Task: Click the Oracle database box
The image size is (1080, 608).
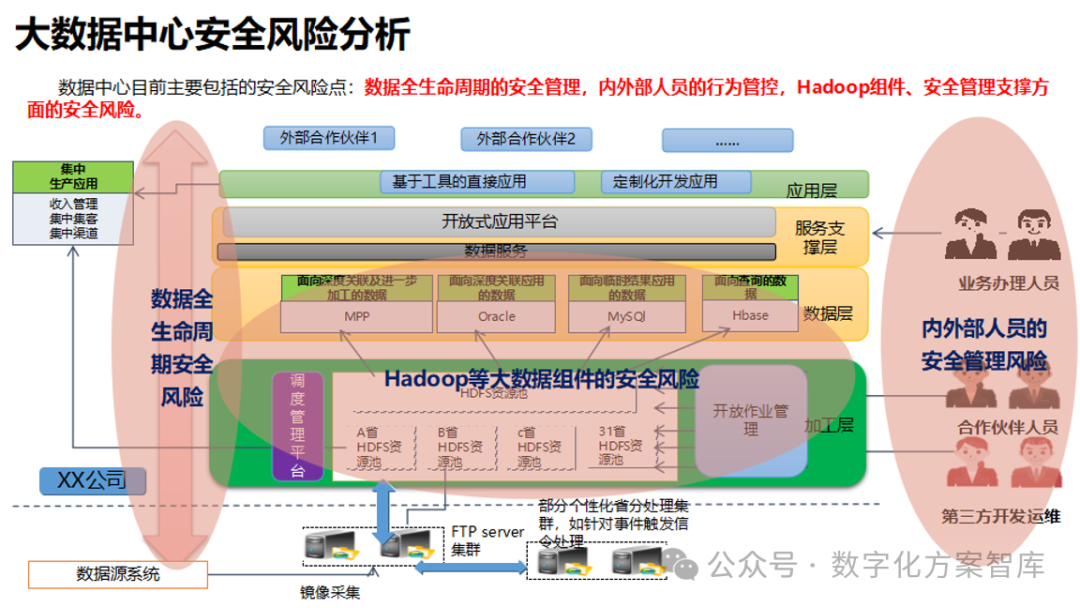Action: point(496,317)
